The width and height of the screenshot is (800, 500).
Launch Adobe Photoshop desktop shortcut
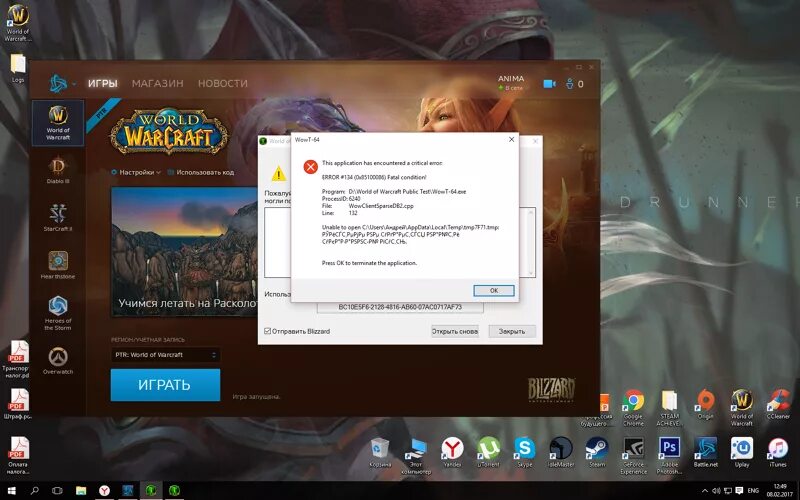tap(669, 456)
